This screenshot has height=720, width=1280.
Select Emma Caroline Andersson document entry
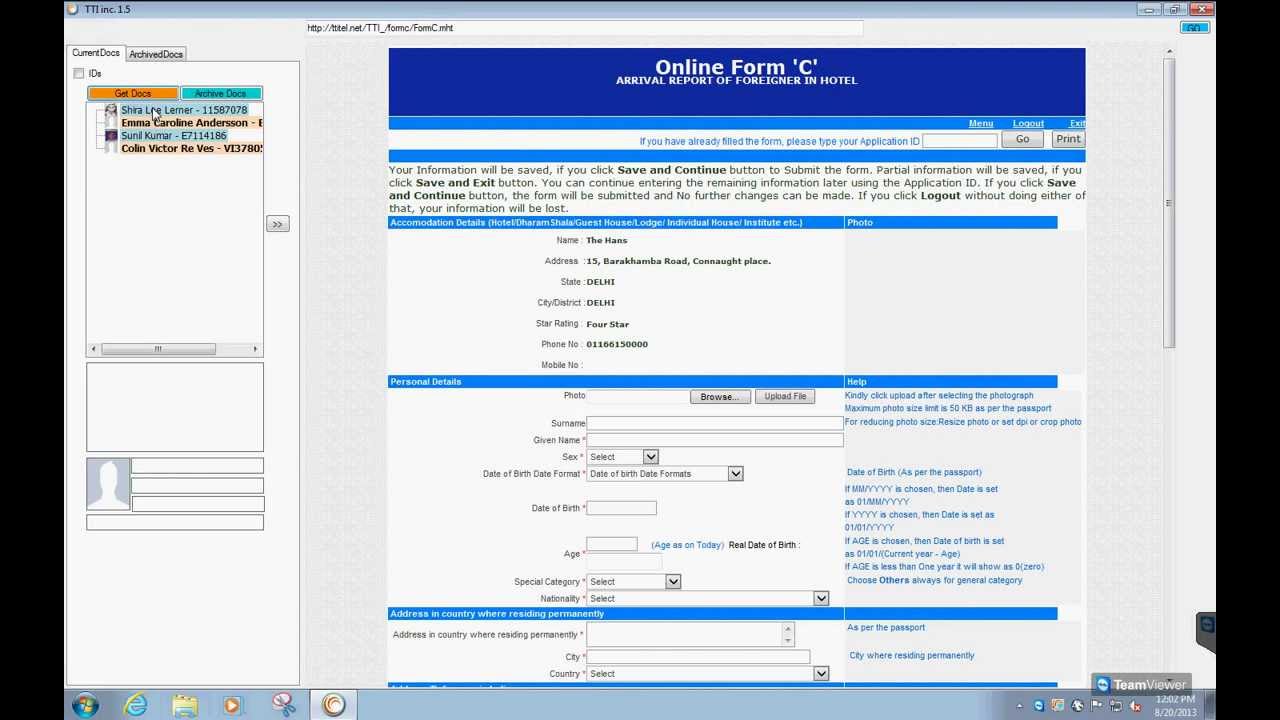pyautogui.click(x=191, y=123)
